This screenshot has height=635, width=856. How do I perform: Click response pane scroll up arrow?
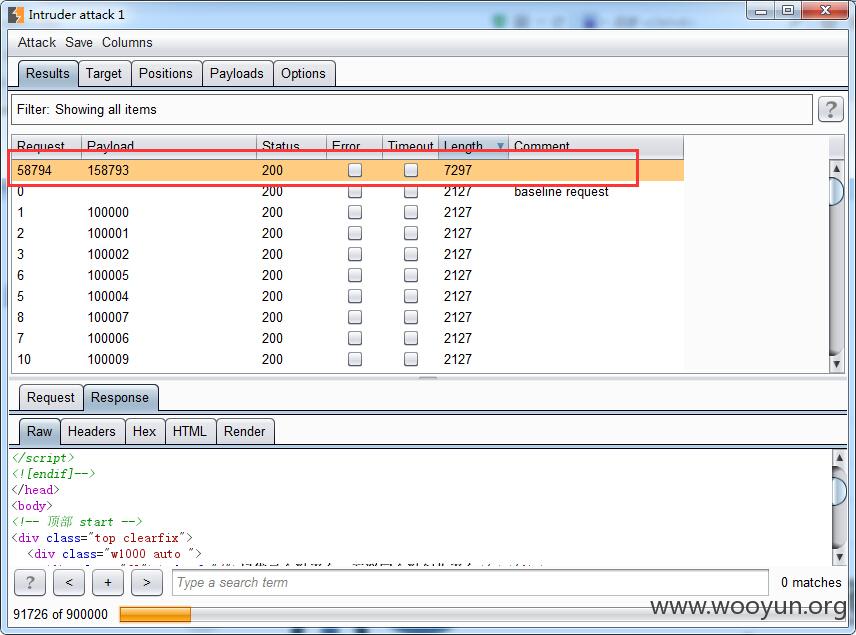point(840,457)
